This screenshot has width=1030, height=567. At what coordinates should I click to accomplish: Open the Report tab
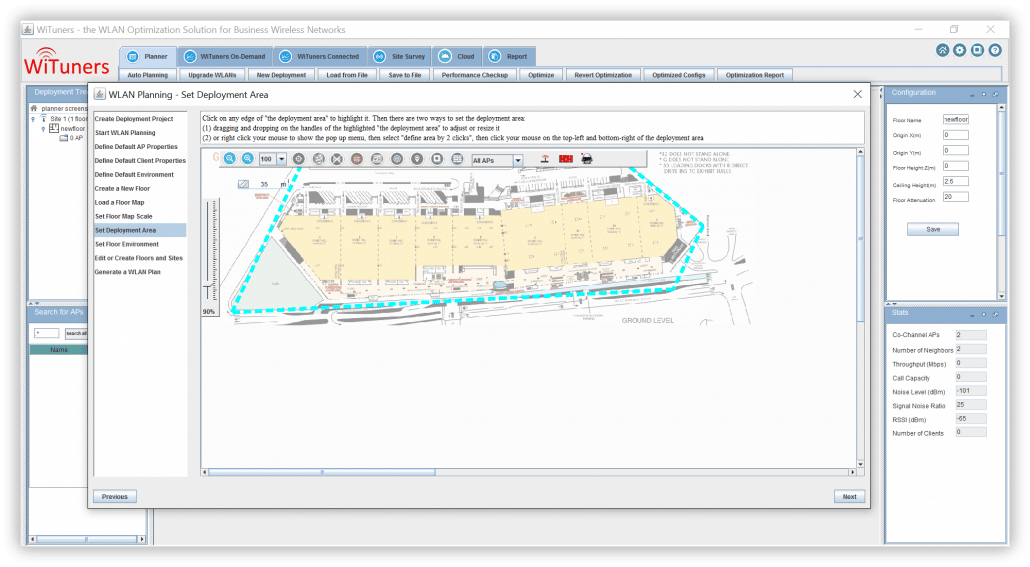pos(509,57)
